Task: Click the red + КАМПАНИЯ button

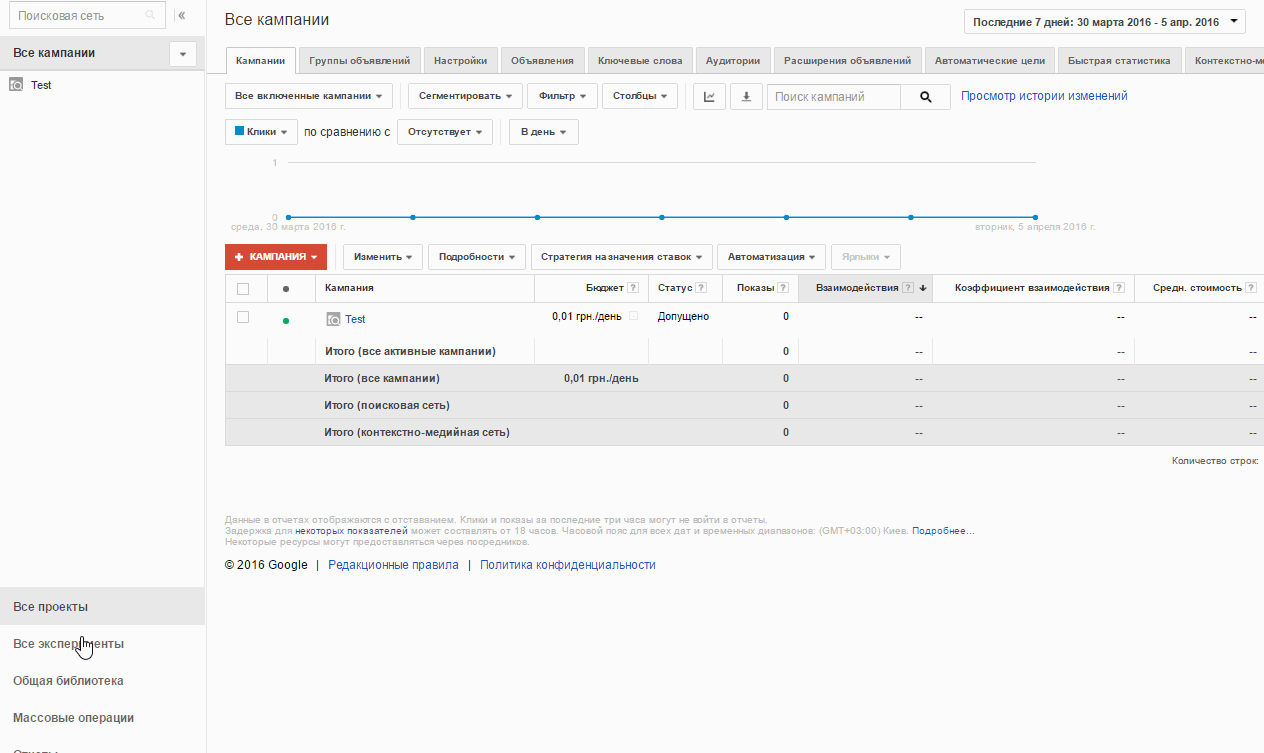Action: (x=276, y=257)
